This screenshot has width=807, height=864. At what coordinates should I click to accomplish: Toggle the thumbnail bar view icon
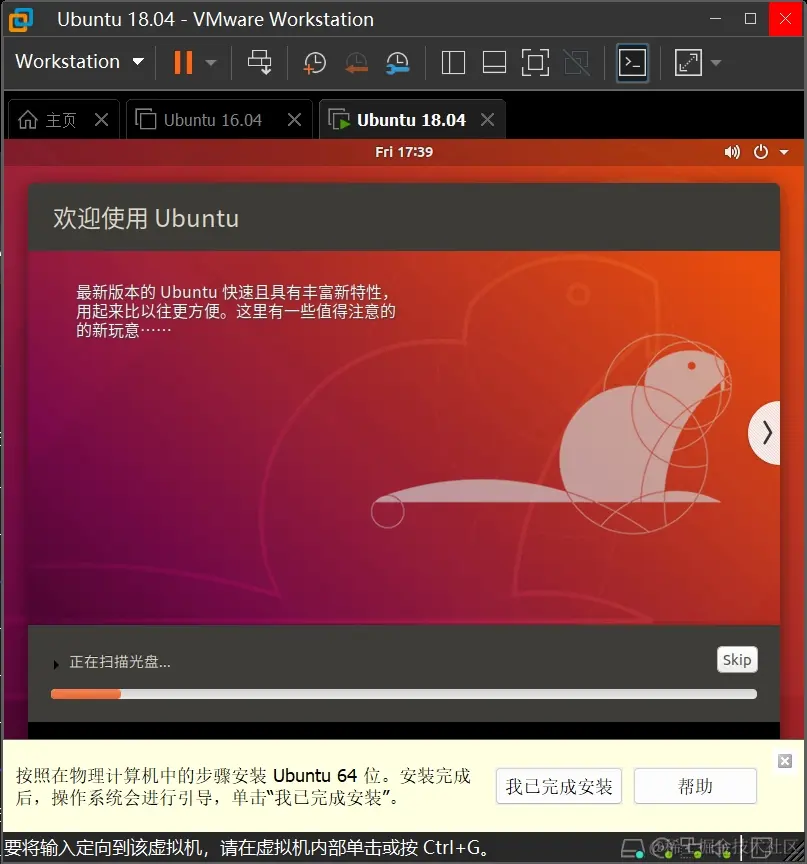(x=494, y=62)
